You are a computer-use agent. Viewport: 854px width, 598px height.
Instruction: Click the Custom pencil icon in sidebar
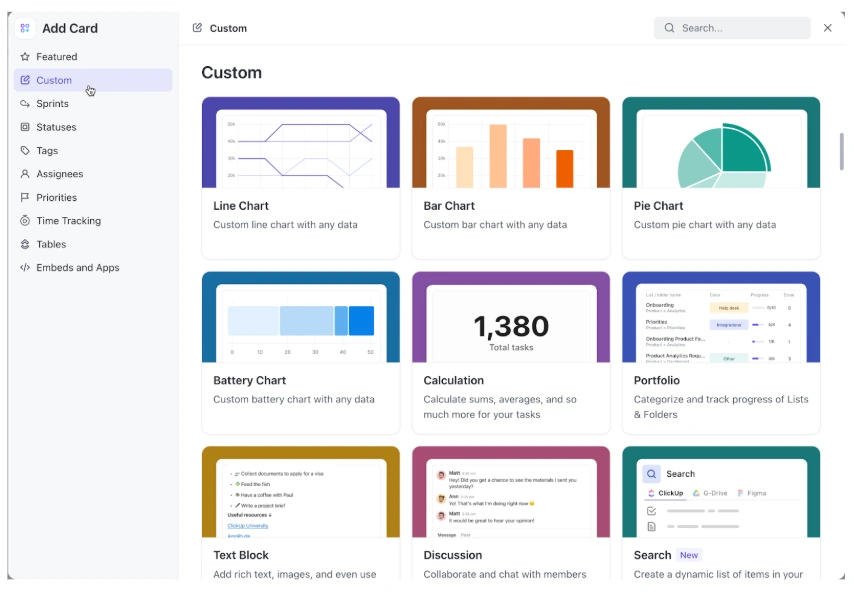25,80
